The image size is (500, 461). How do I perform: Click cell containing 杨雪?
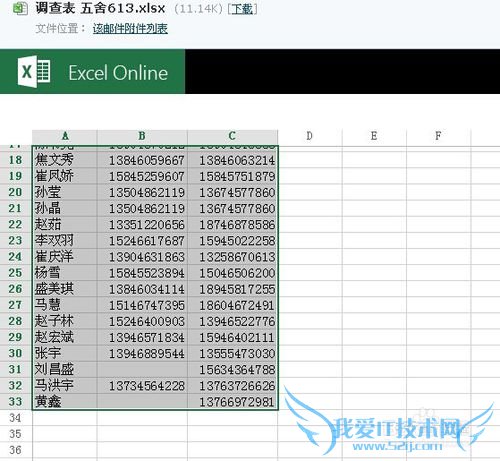[x=65, y=273]
